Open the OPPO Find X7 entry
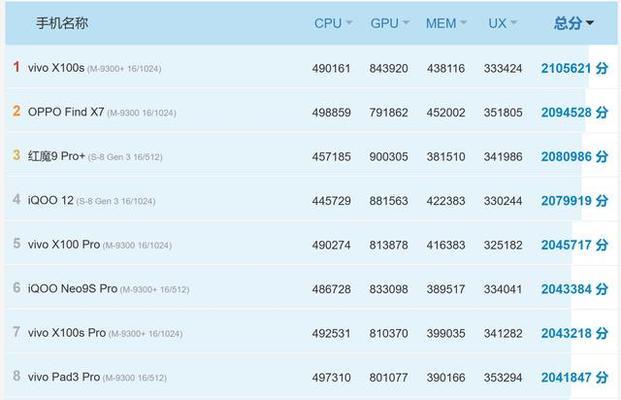Image resolution: width=621 pixels, height=400 pixels. [x=102, y=112]
